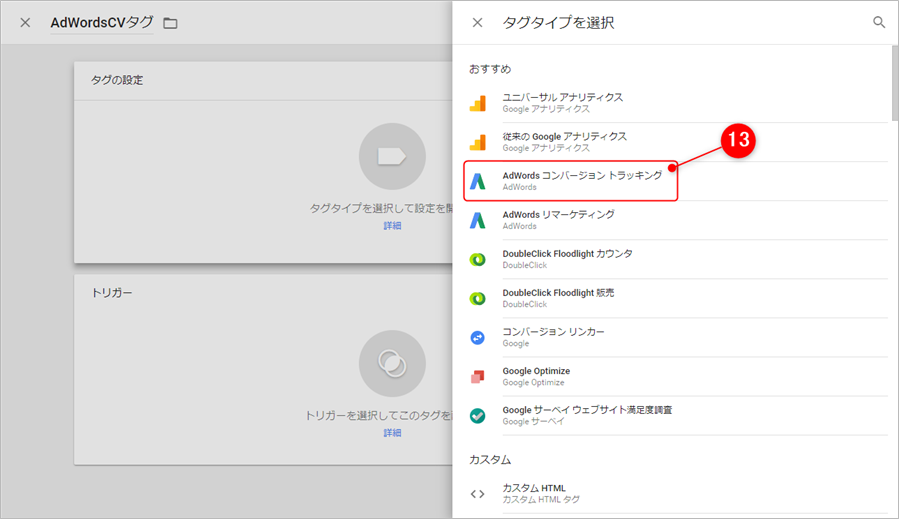The height and width of the screenshot is (519, 899).
Task: Choose AdWords リマーケティング tag type
Action: 678,220
